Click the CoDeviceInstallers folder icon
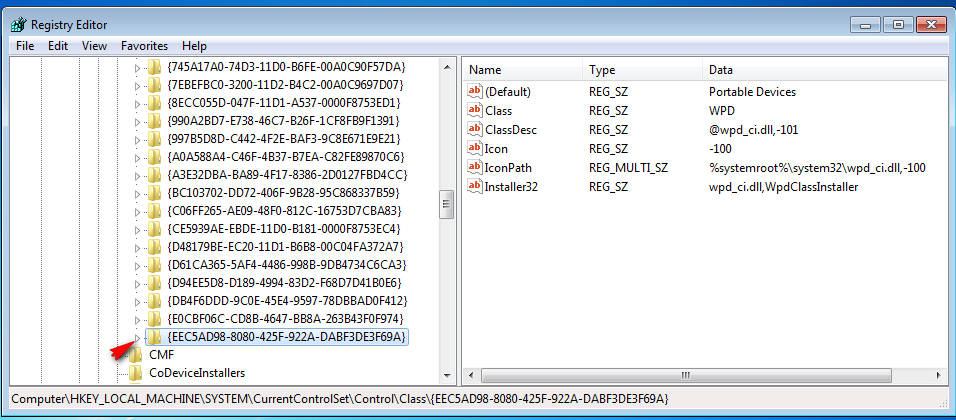 click(137, 372)
